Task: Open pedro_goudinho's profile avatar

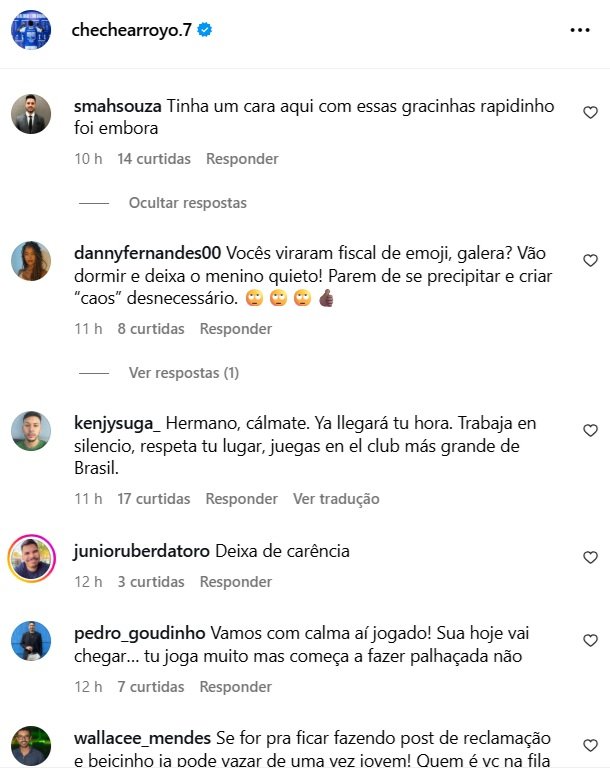Action: click(31, 641)
